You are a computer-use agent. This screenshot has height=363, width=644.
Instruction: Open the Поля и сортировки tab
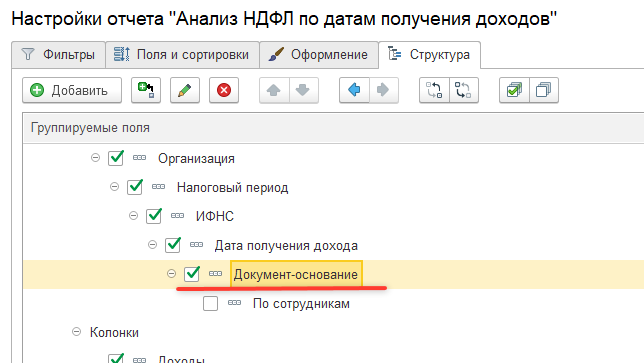point(182,55)
